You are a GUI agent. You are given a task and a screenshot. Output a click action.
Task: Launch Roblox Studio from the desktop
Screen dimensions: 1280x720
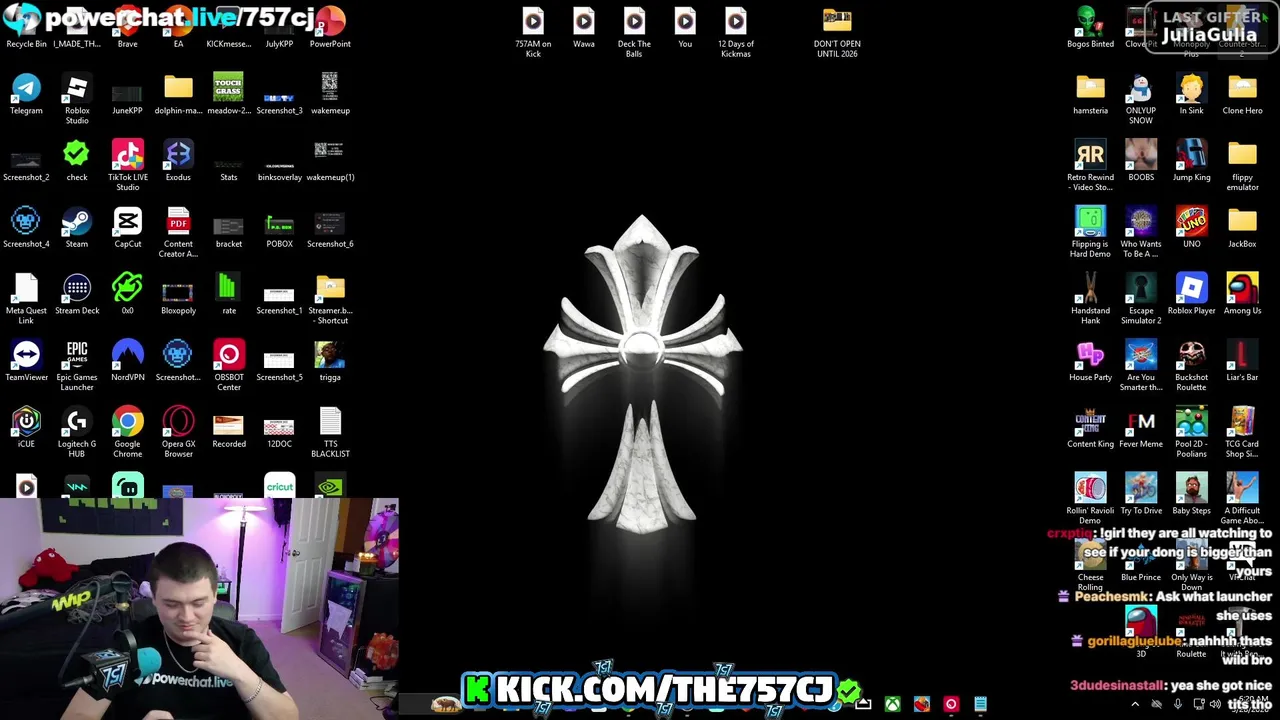pos(77,98)
